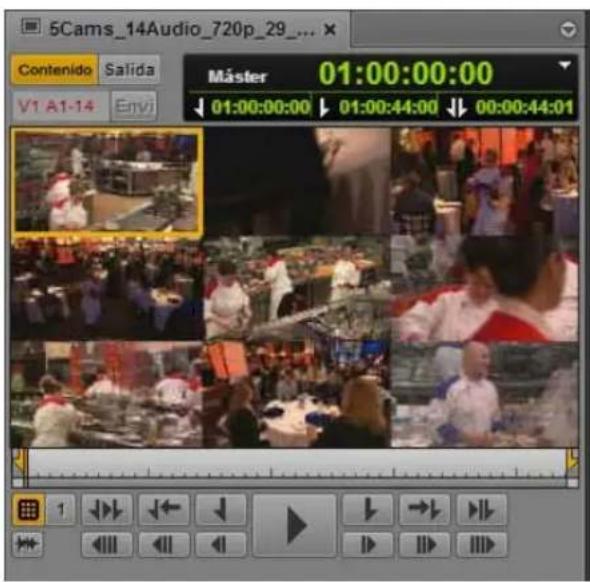This screenshot has width=590, height=582.
Task: Select the dining room with orange wall camera angle
Action: tap(485, 182)
